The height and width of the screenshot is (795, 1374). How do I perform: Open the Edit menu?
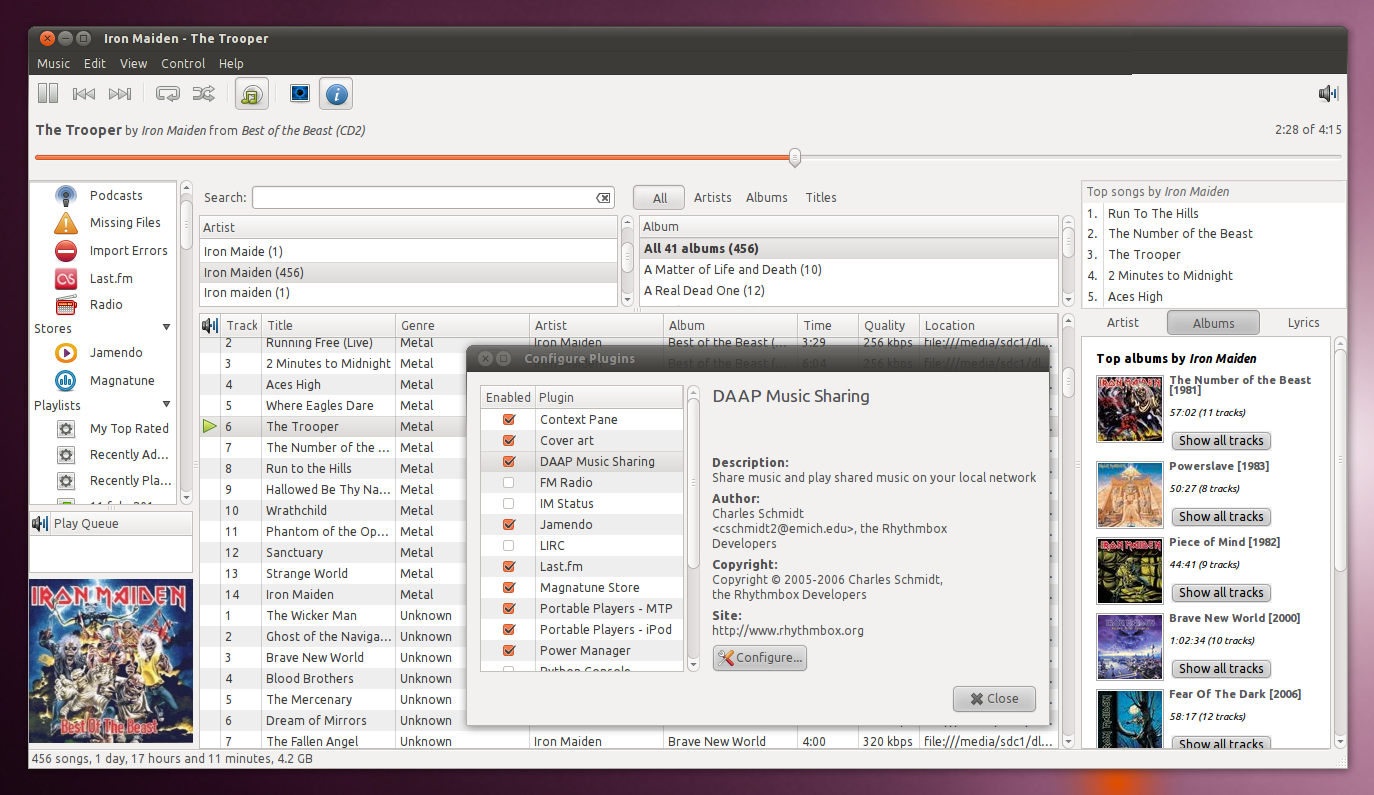coord(95,63)
